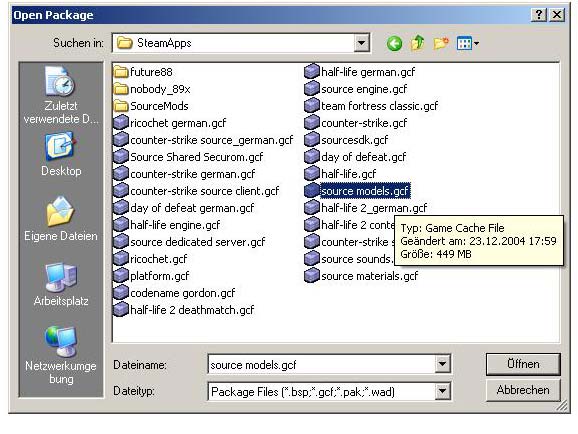The height and width of the screenshot is (434, 578).
Task: Expand the Dateityp dropdown arrow
Action: 442,391
